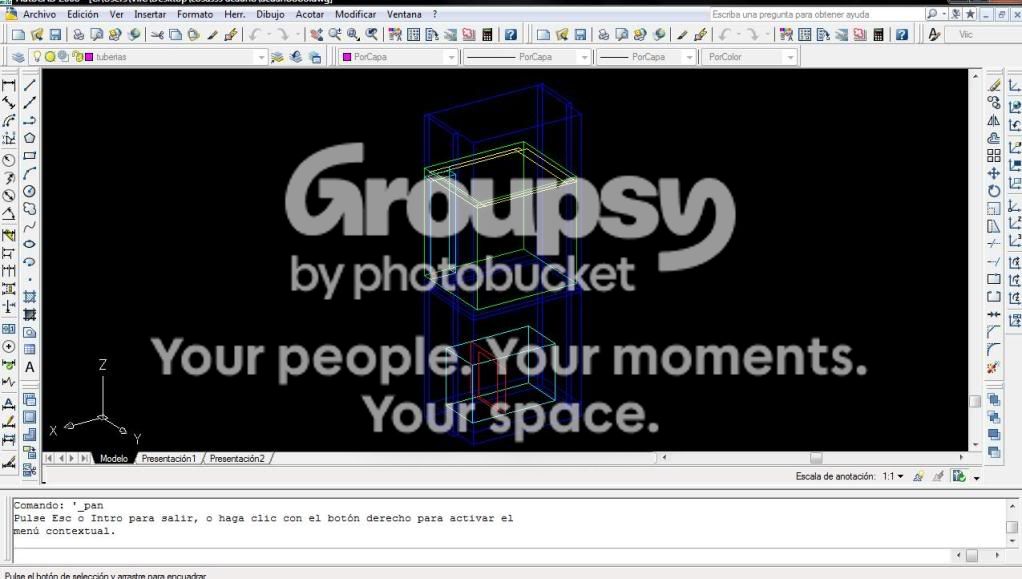The height and width of the screenshot is (579, 1022).
Task: Select the Modelo tab
Action: pos(114,458)
